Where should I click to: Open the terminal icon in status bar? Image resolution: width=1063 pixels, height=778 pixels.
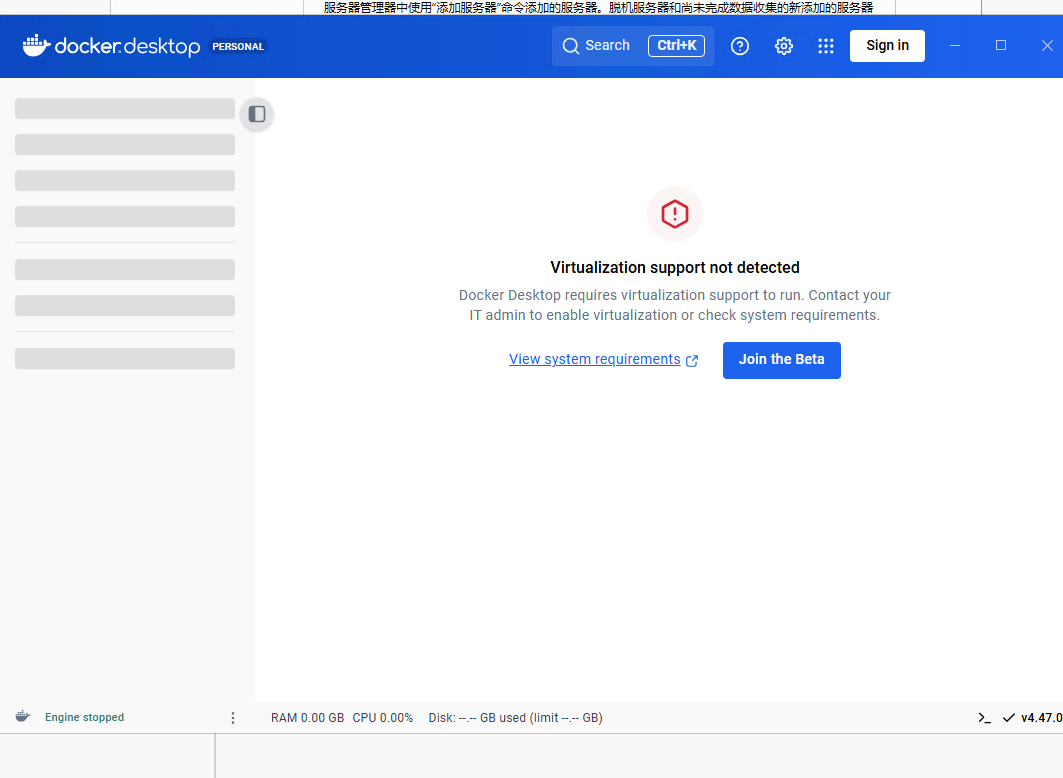pos(984,718)
